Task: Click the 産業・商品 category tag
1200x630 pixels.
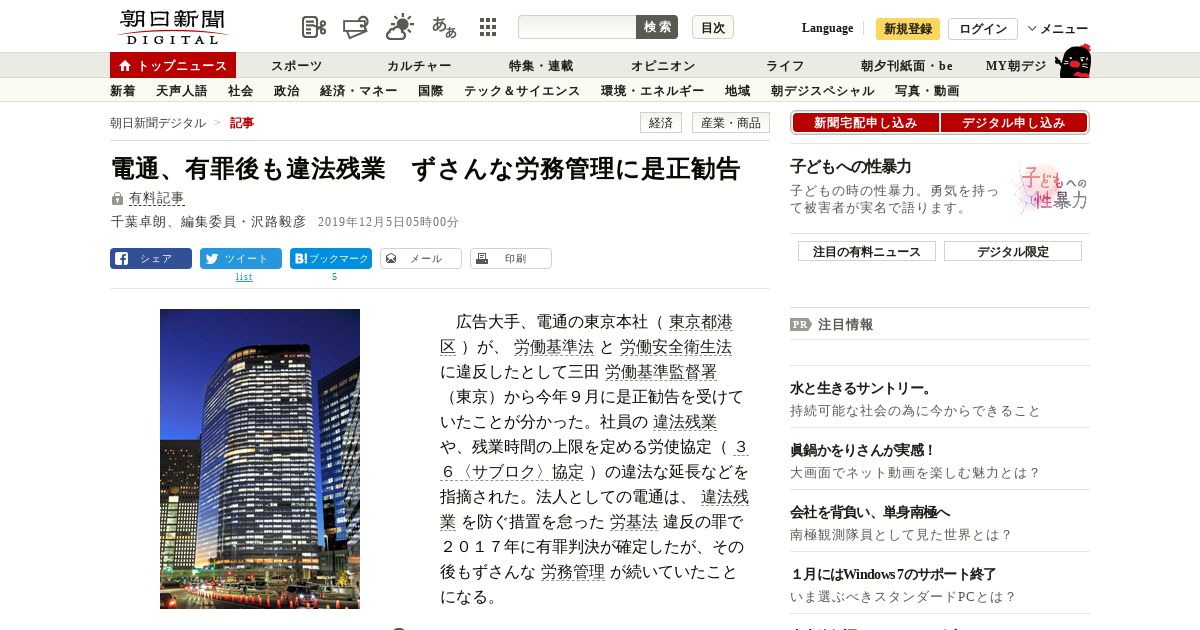Action: 731,123
